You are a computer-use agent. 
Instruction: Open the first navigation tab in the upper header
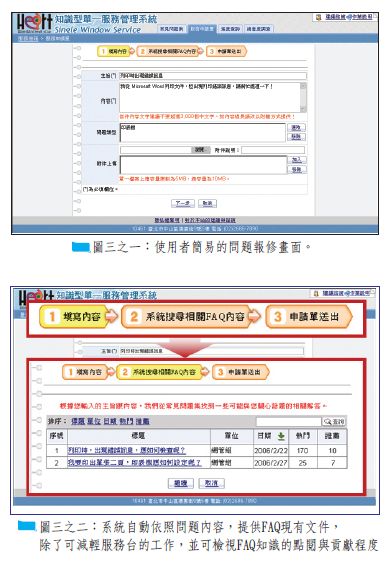tap(172, 29)
